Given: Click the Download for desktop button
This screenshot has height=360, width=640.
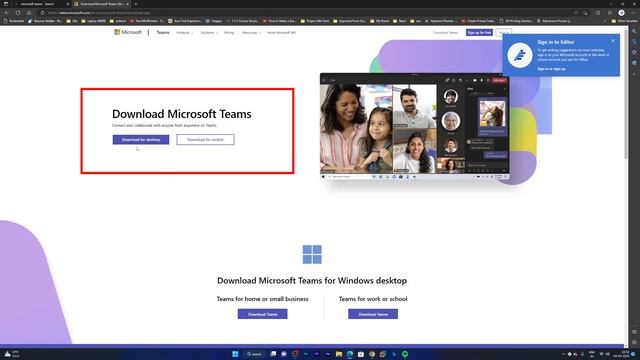Looking at the screenshot, I should [141, 140].
